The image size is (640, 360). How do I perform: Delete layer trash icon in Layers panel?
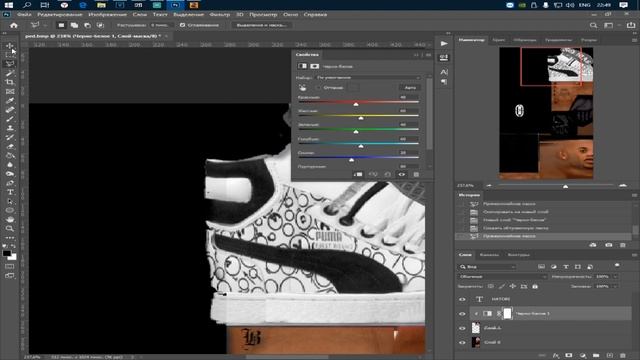coord(623,356)
